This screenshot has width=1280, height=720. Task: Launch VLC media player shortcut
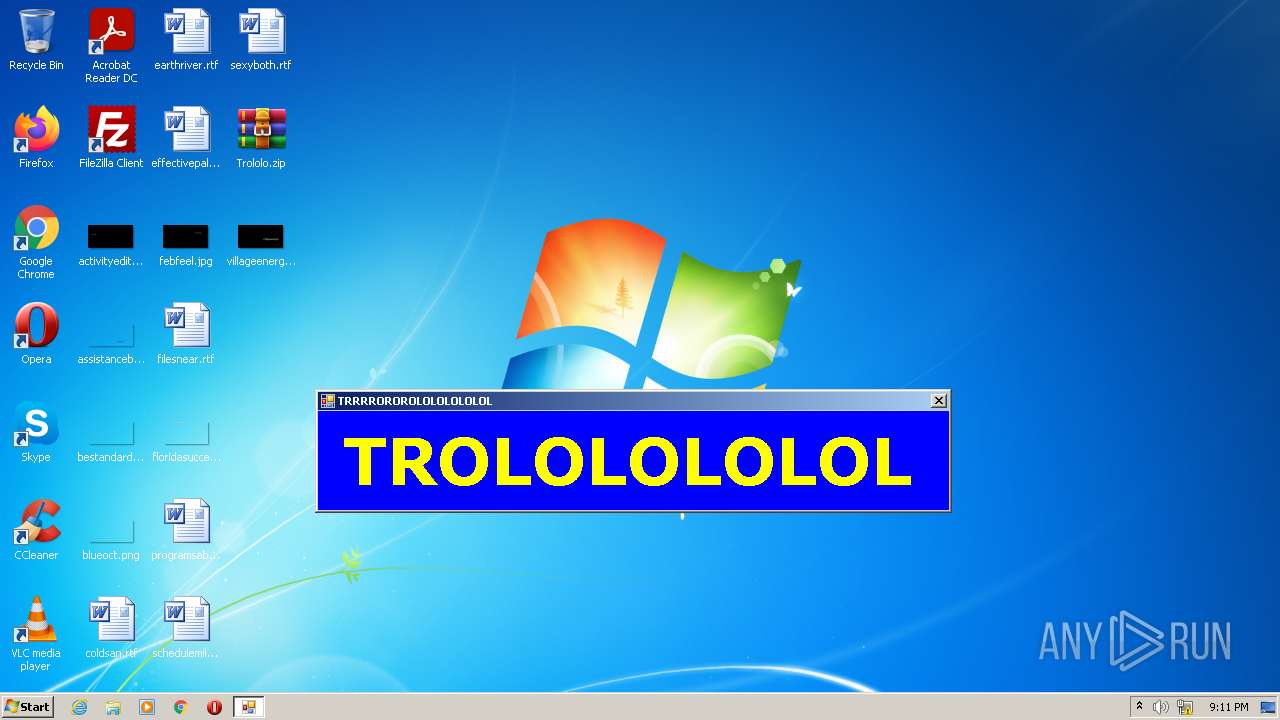(36, 634)
